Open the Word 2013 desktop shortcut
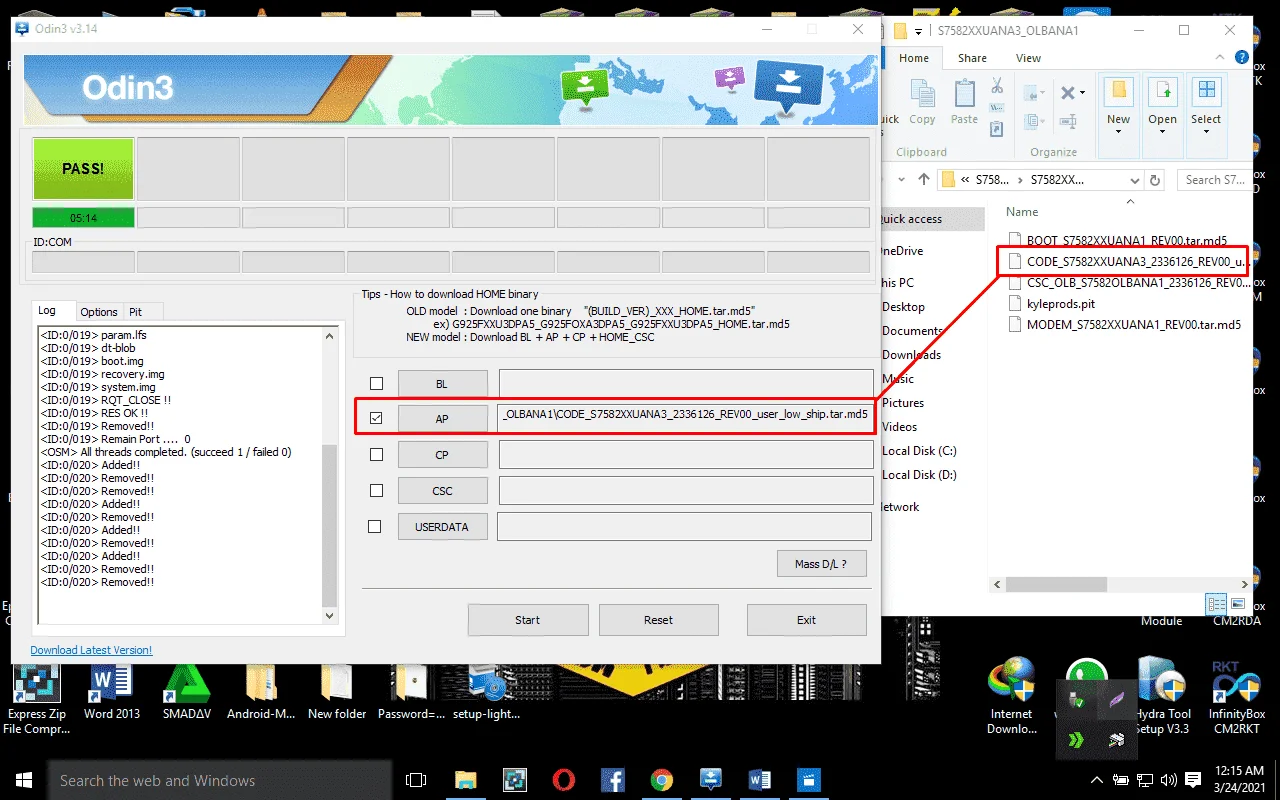 point(112,693)
